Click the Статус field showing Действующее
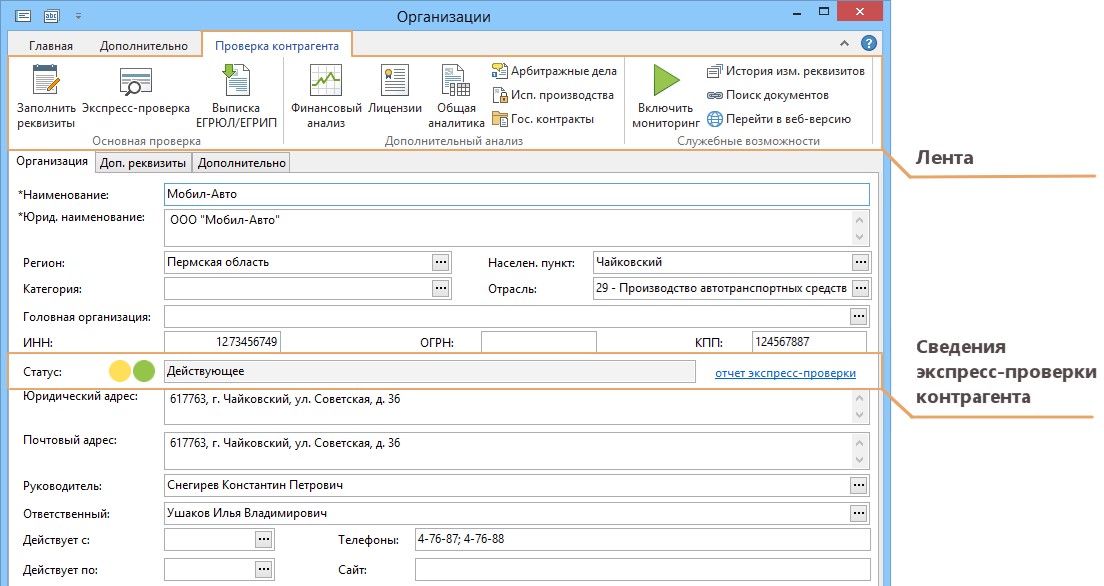The width and height of the screenshot is (1104, 586). [429, 371]
